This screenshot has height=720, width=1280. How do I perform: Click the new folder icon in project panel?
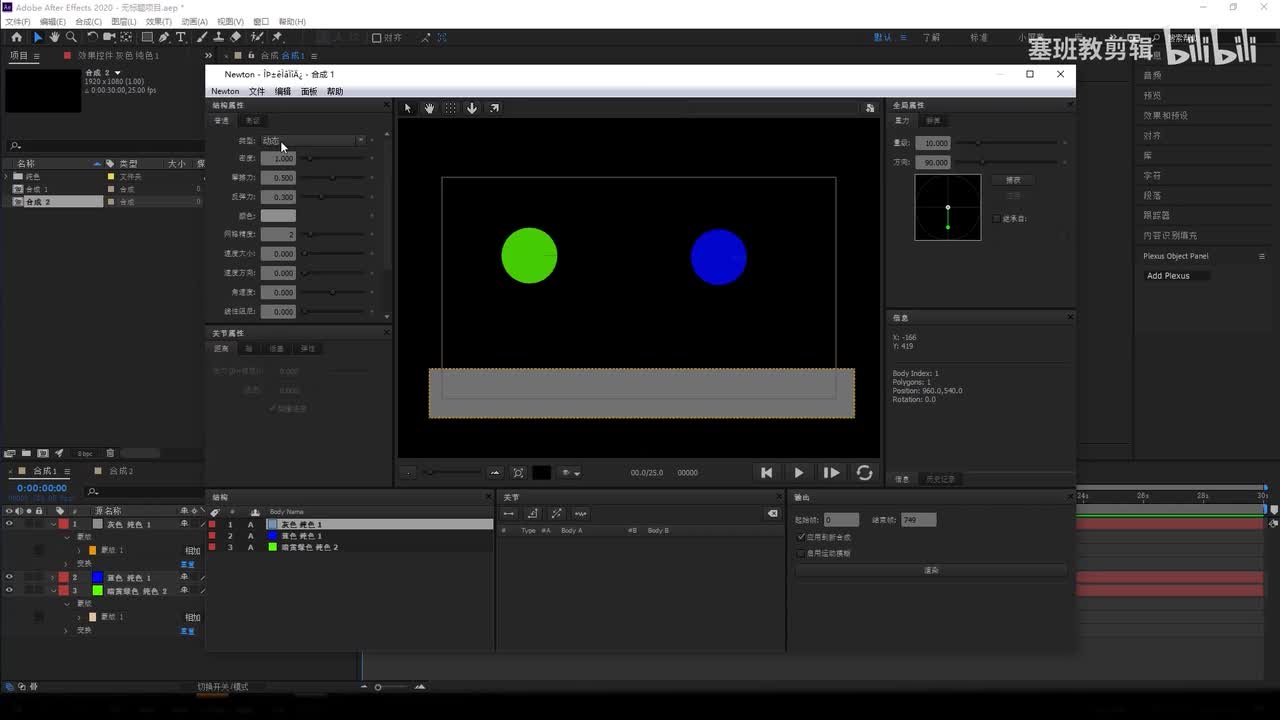26,453
